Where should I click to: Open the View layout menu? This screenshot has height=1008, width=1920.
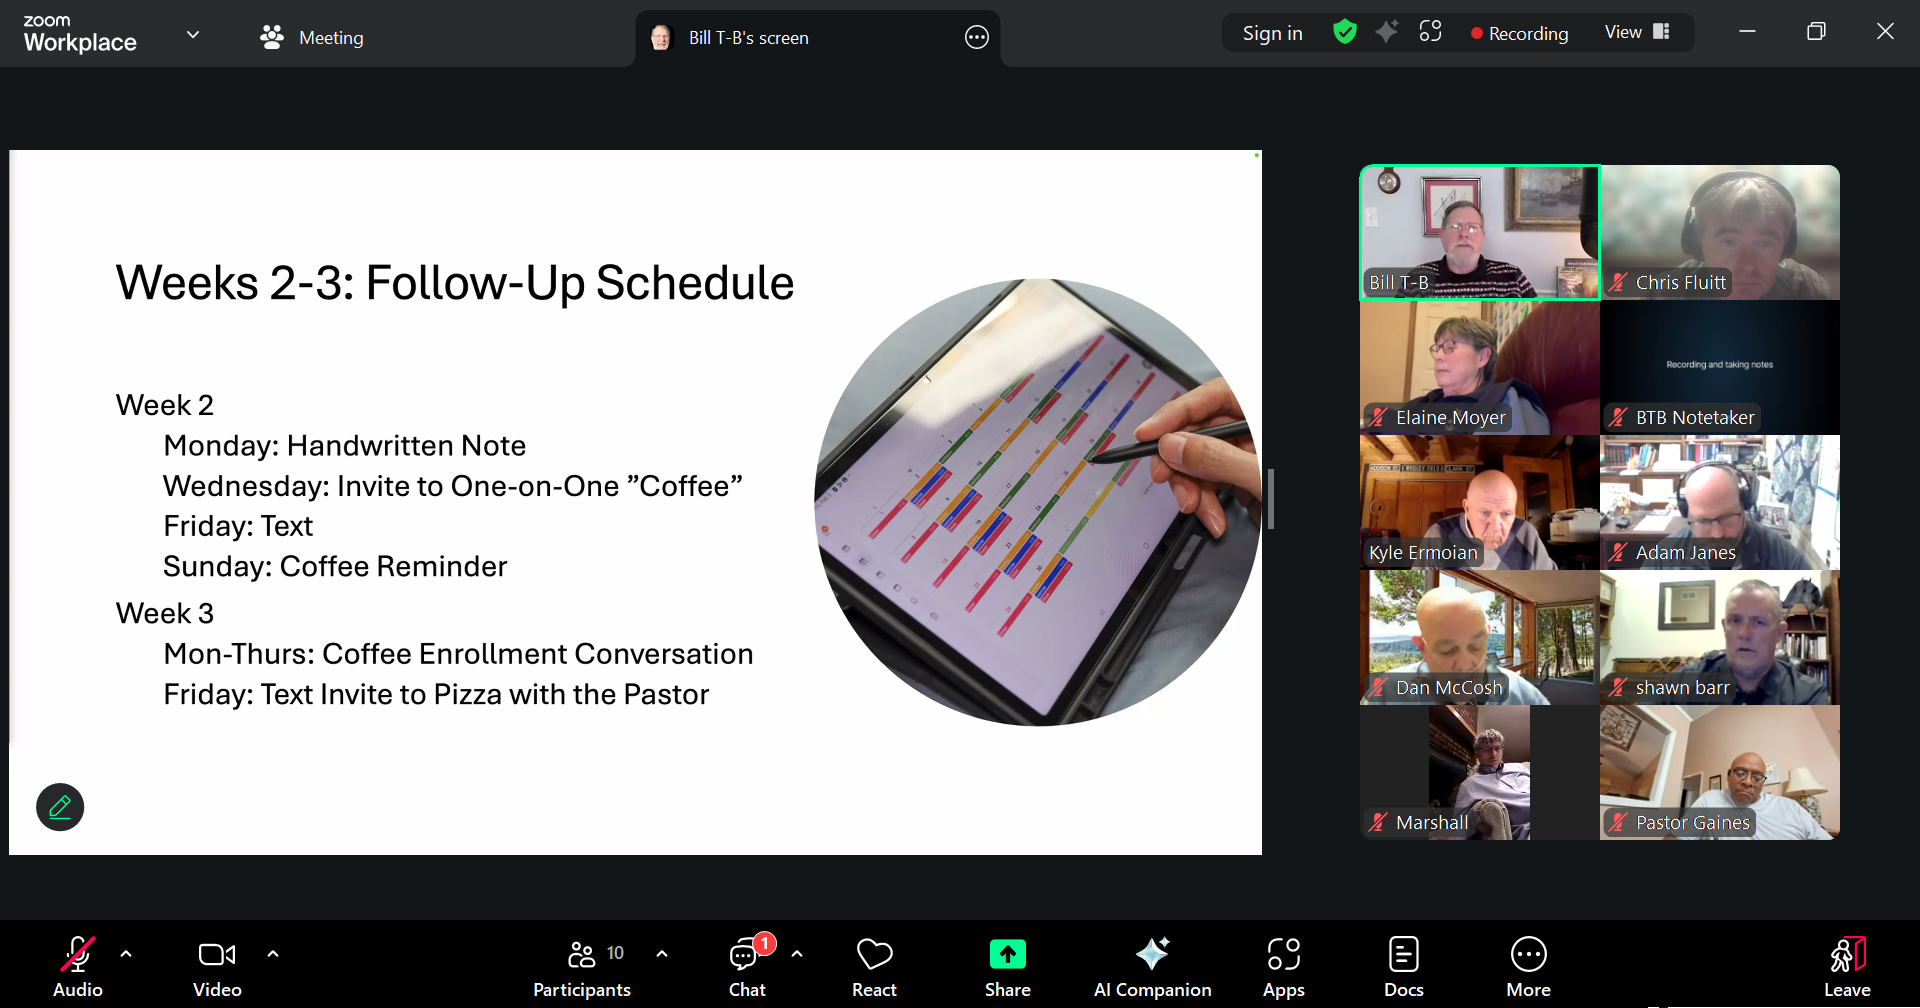(1636, 33)
